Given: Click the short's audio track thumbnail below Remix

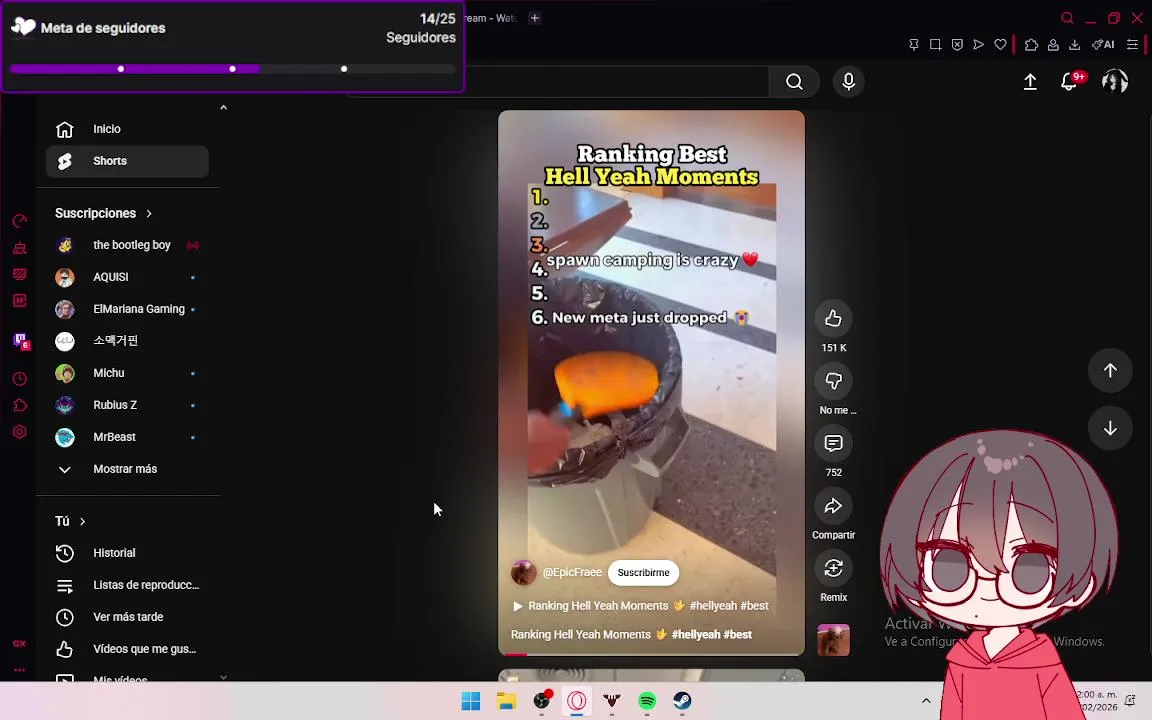Looking at the screenshot, I should click(833, 640).
